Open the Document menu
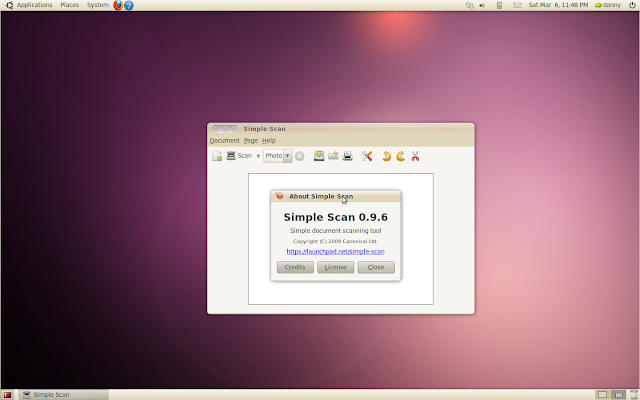640x400 pixels. point(224,140)
